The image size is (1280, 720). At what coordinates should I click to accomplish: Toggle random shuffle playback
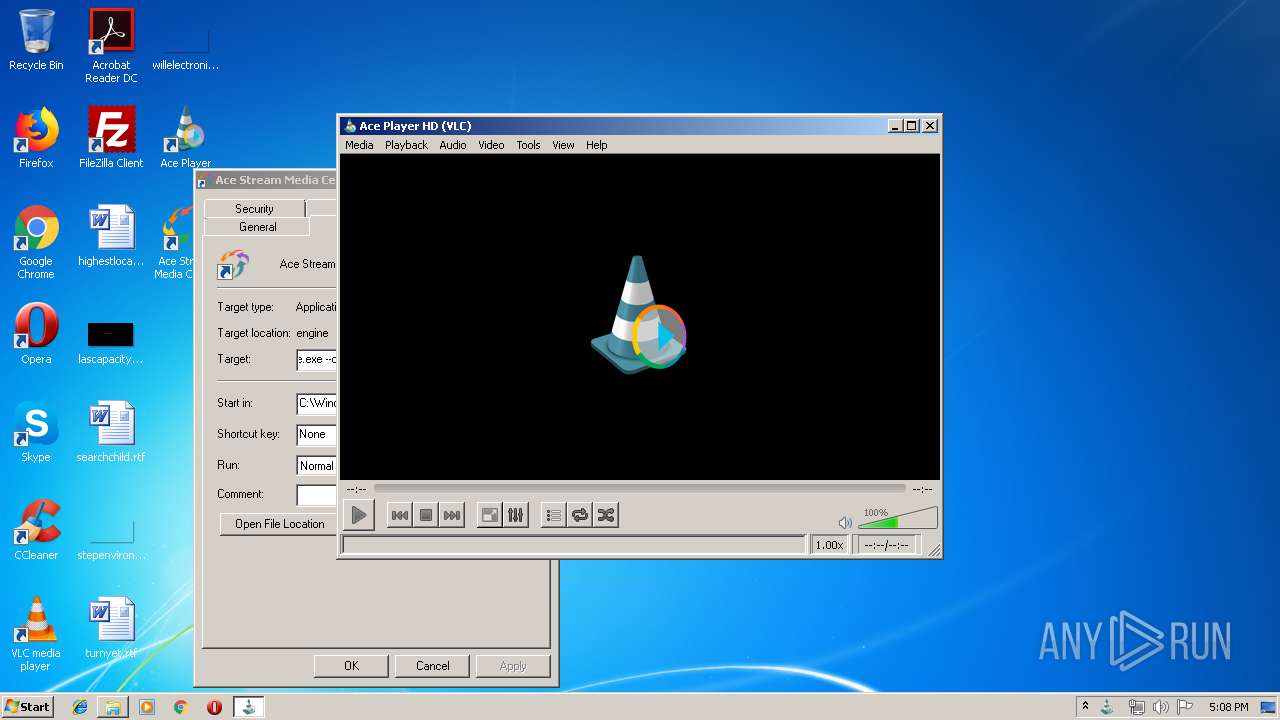point(606,515)
